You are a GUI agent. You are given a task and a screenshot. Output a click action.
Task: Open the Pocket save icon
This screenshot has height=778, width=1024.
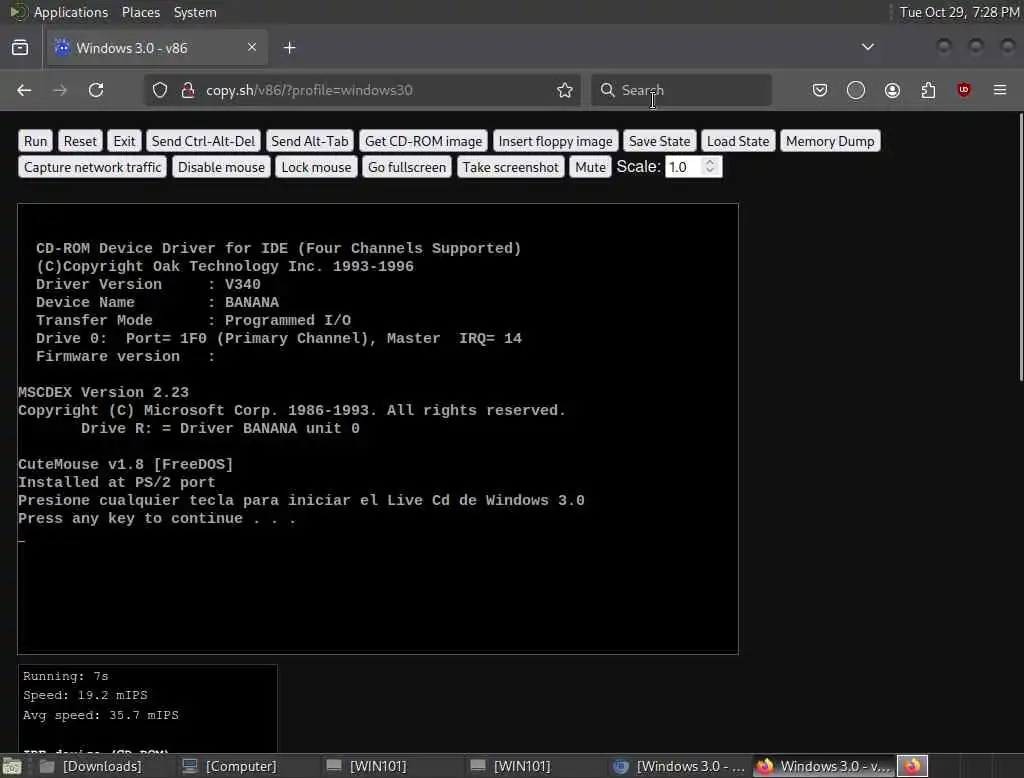[820, 90]
